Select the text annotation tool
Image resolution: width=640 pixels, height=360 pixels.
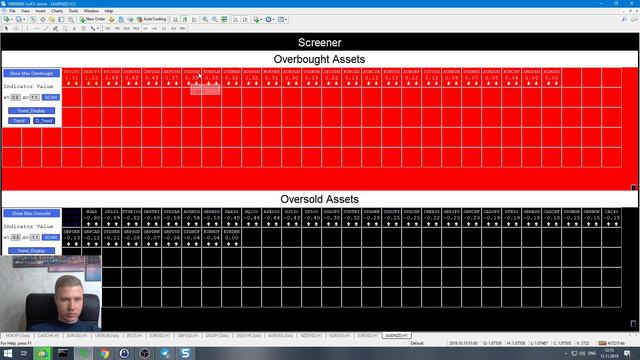(74, 29)
